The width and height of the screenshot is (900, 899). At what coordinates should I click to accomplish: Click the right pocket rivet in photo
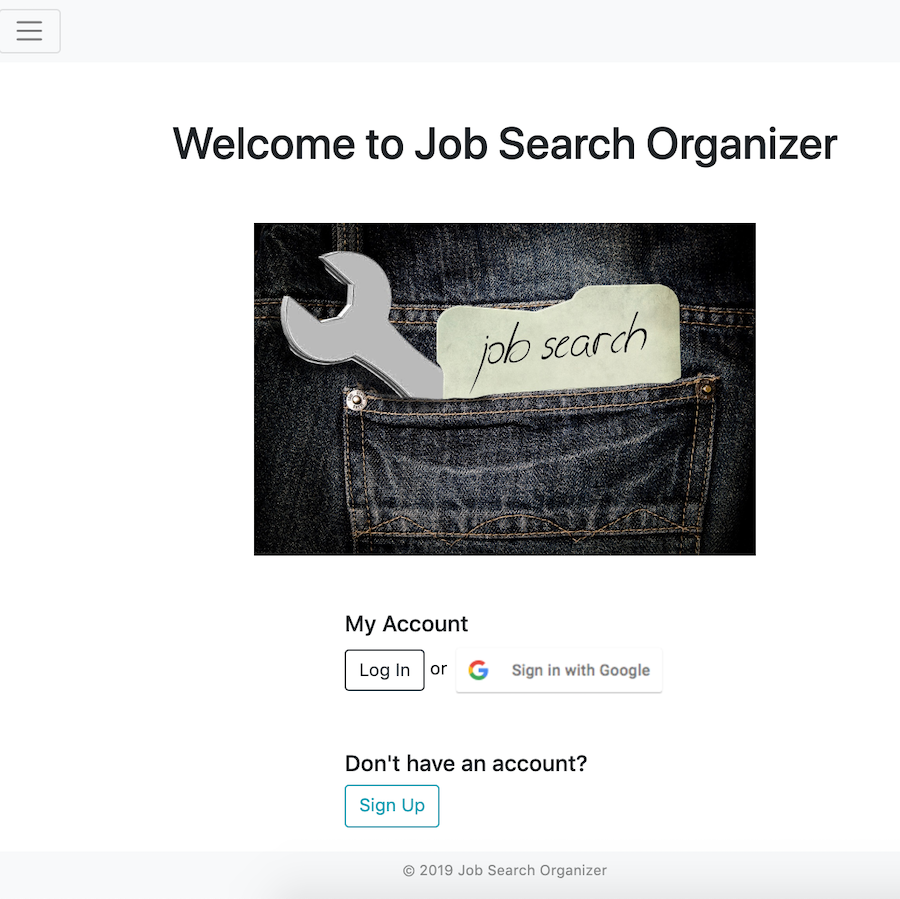(x=707, y=389)
